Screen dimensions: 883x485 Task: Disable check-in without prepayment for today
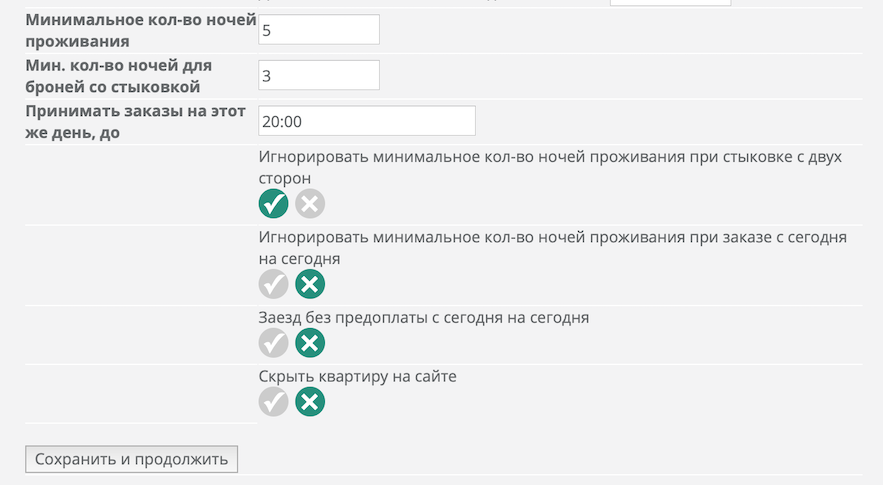tap(310, 342)
